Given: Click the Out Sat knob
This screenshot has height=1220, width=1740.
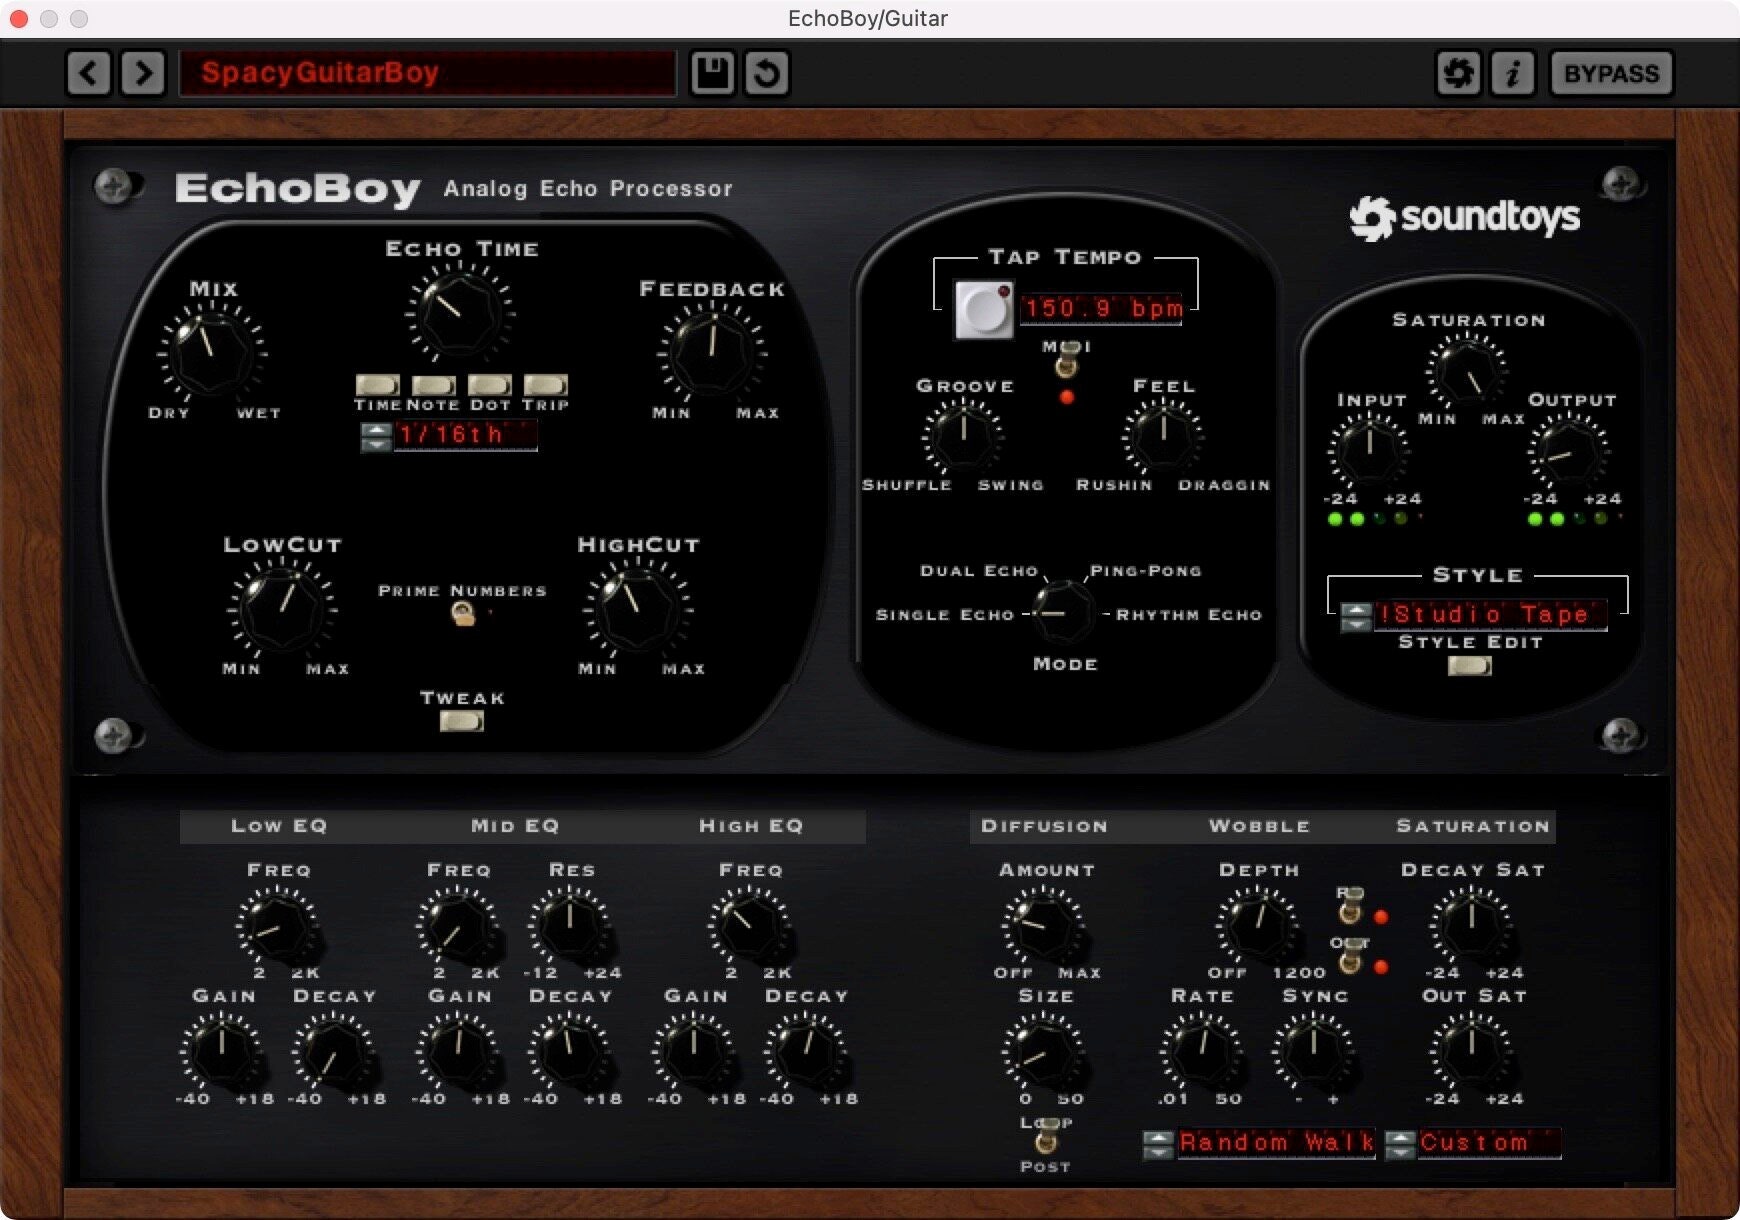Looking at the screenshot, I should click(x=1471, y=1052).
